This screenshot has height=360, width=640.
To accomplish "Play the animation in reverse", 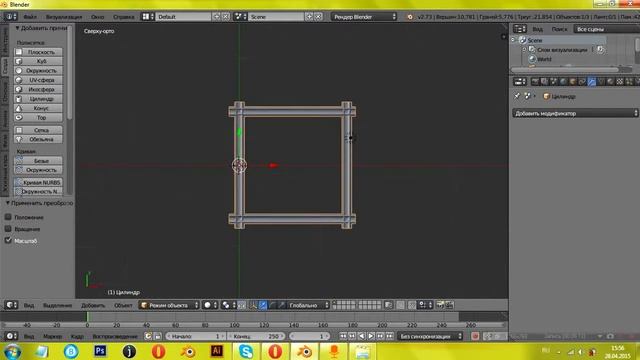I will (x=362, y=336).
